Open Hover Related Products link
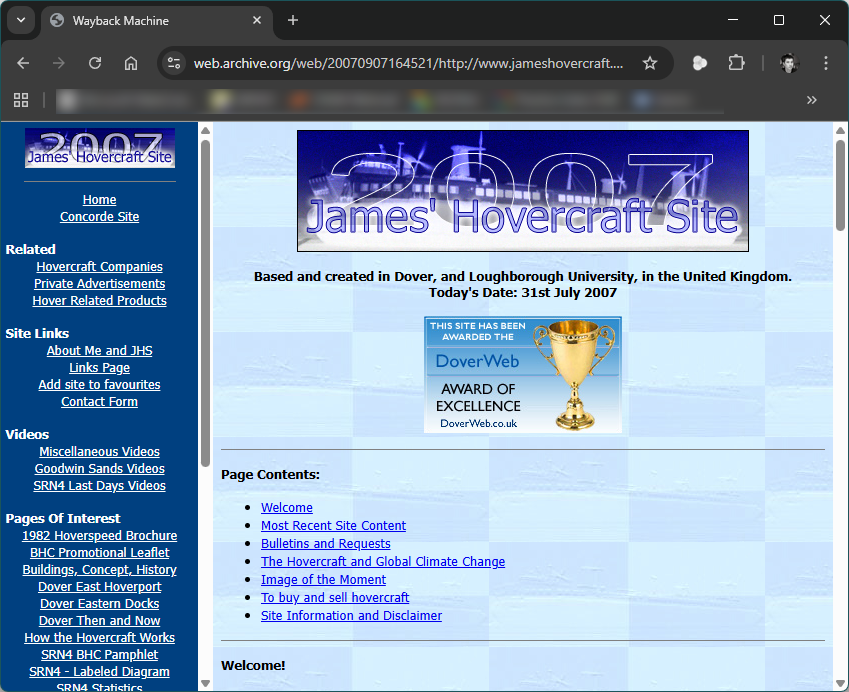 click(x=100, y=301)
